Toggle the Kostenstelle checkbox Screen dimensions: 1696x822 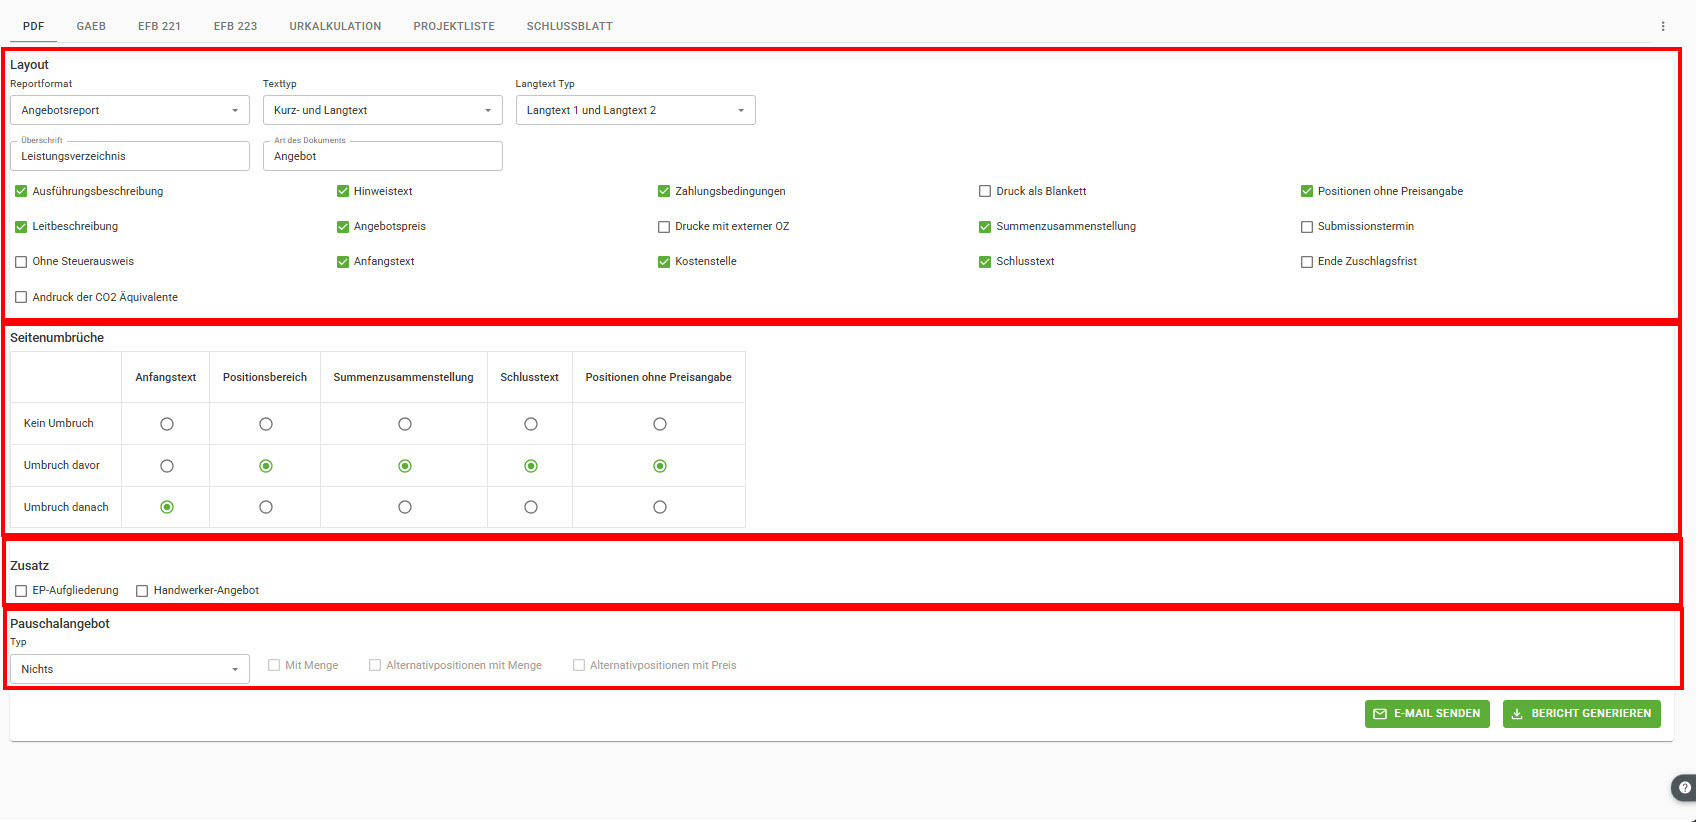[664, 262]
